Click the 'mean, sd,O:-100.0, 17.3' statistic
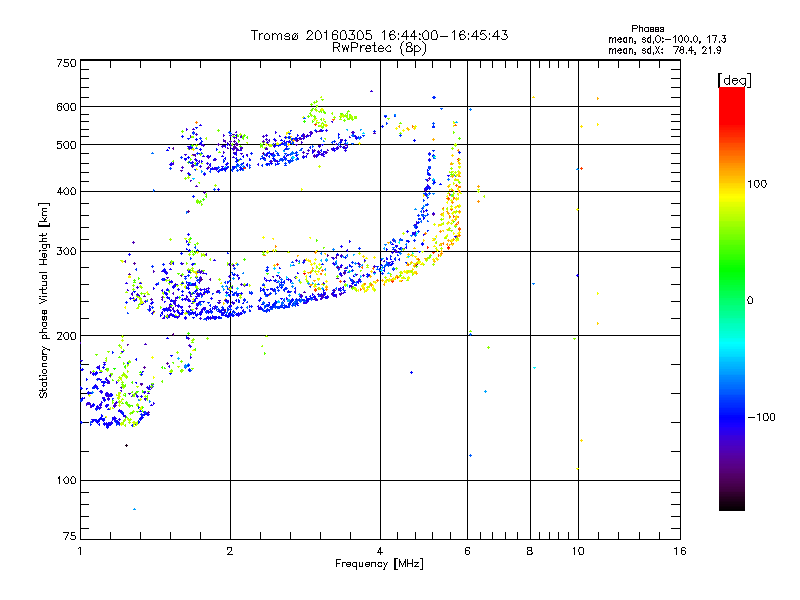Image resolution: width=800 pixels, height=600 pixels. click(667, 39)
